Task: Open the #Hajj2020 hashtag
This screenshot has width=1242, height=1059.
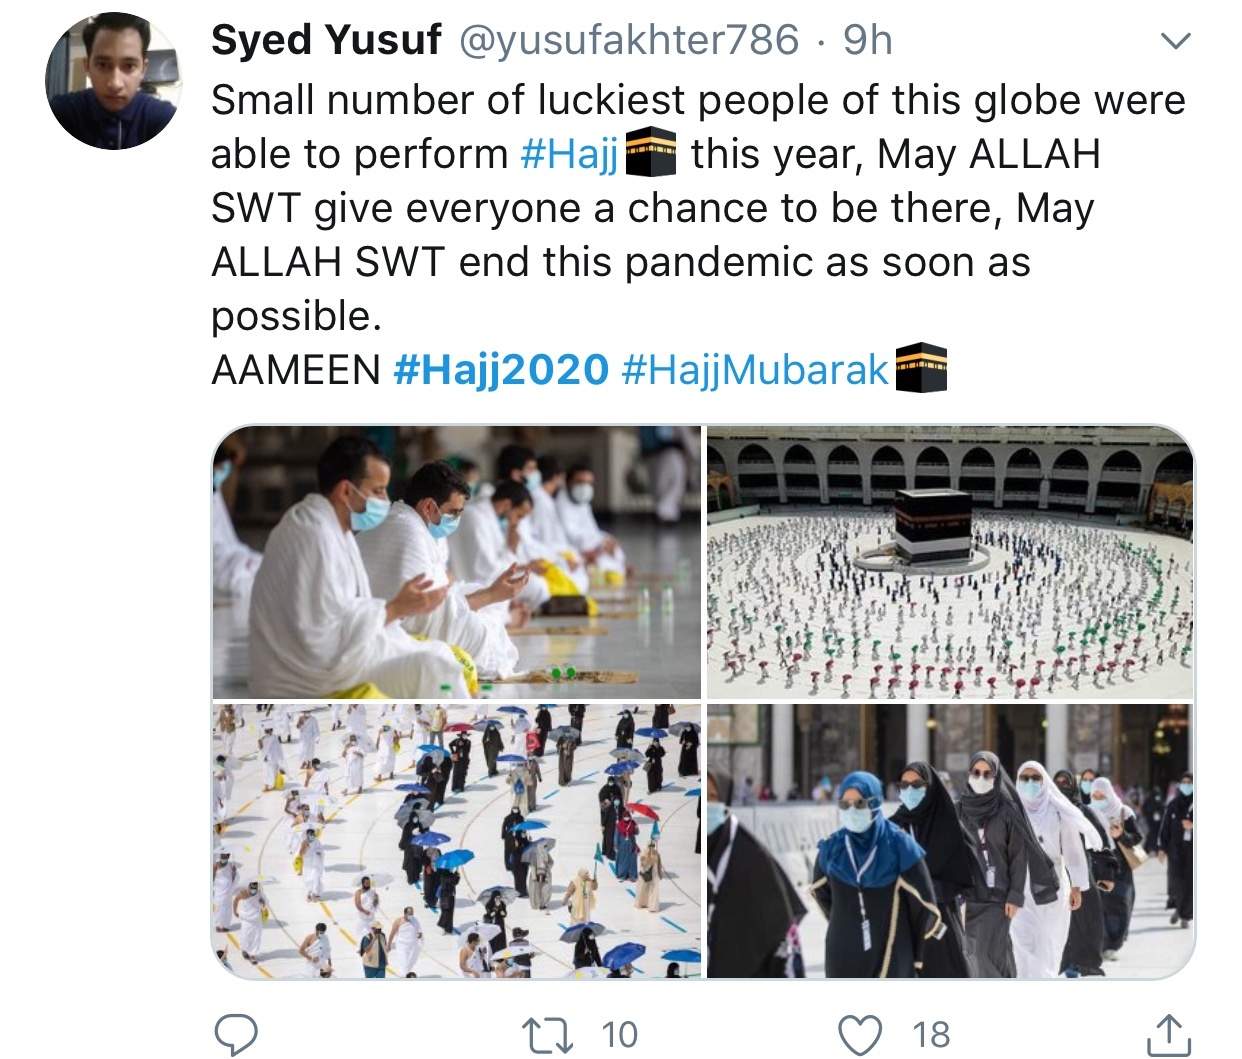Action: click(501, 370)
